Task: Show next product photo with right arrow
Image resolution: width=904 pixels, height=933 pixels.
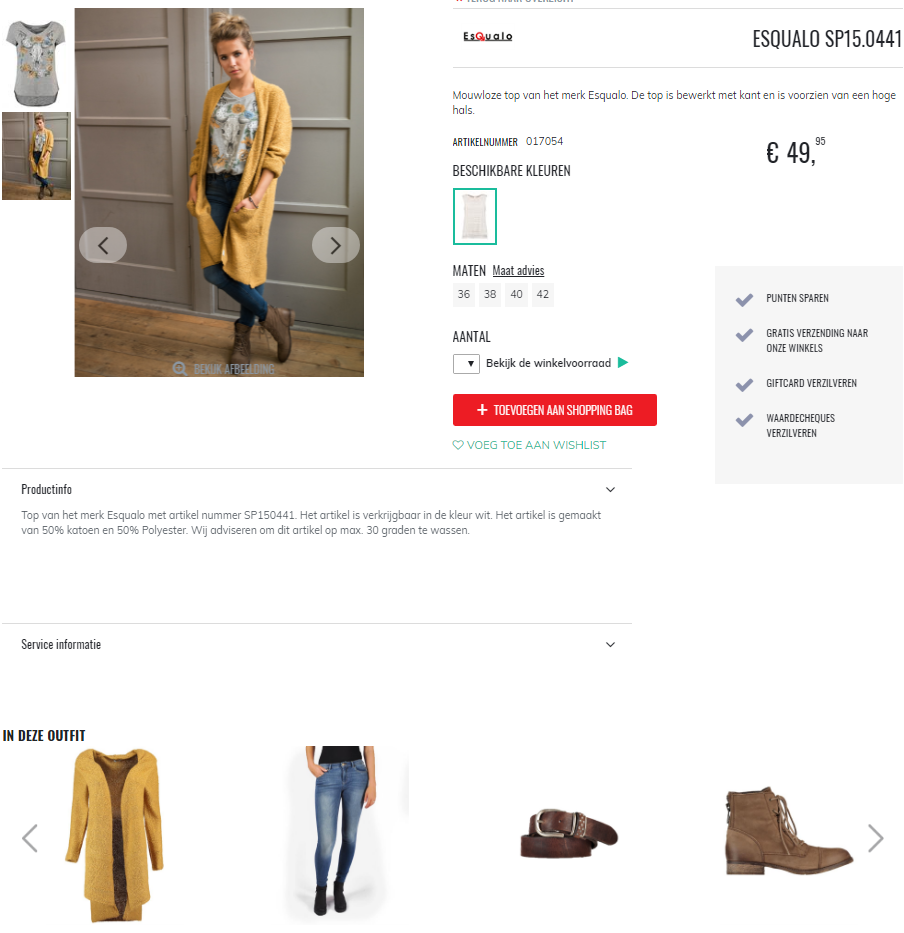Action: coord(336,245)
